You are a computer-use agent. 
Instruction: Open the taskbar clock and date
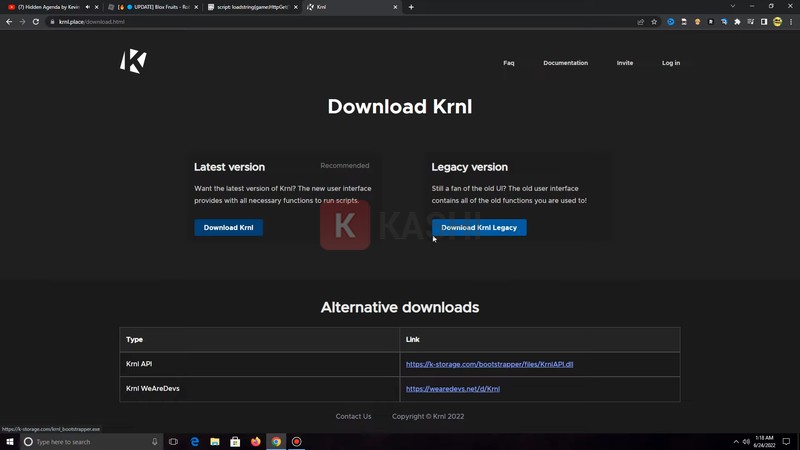(764, 442)
